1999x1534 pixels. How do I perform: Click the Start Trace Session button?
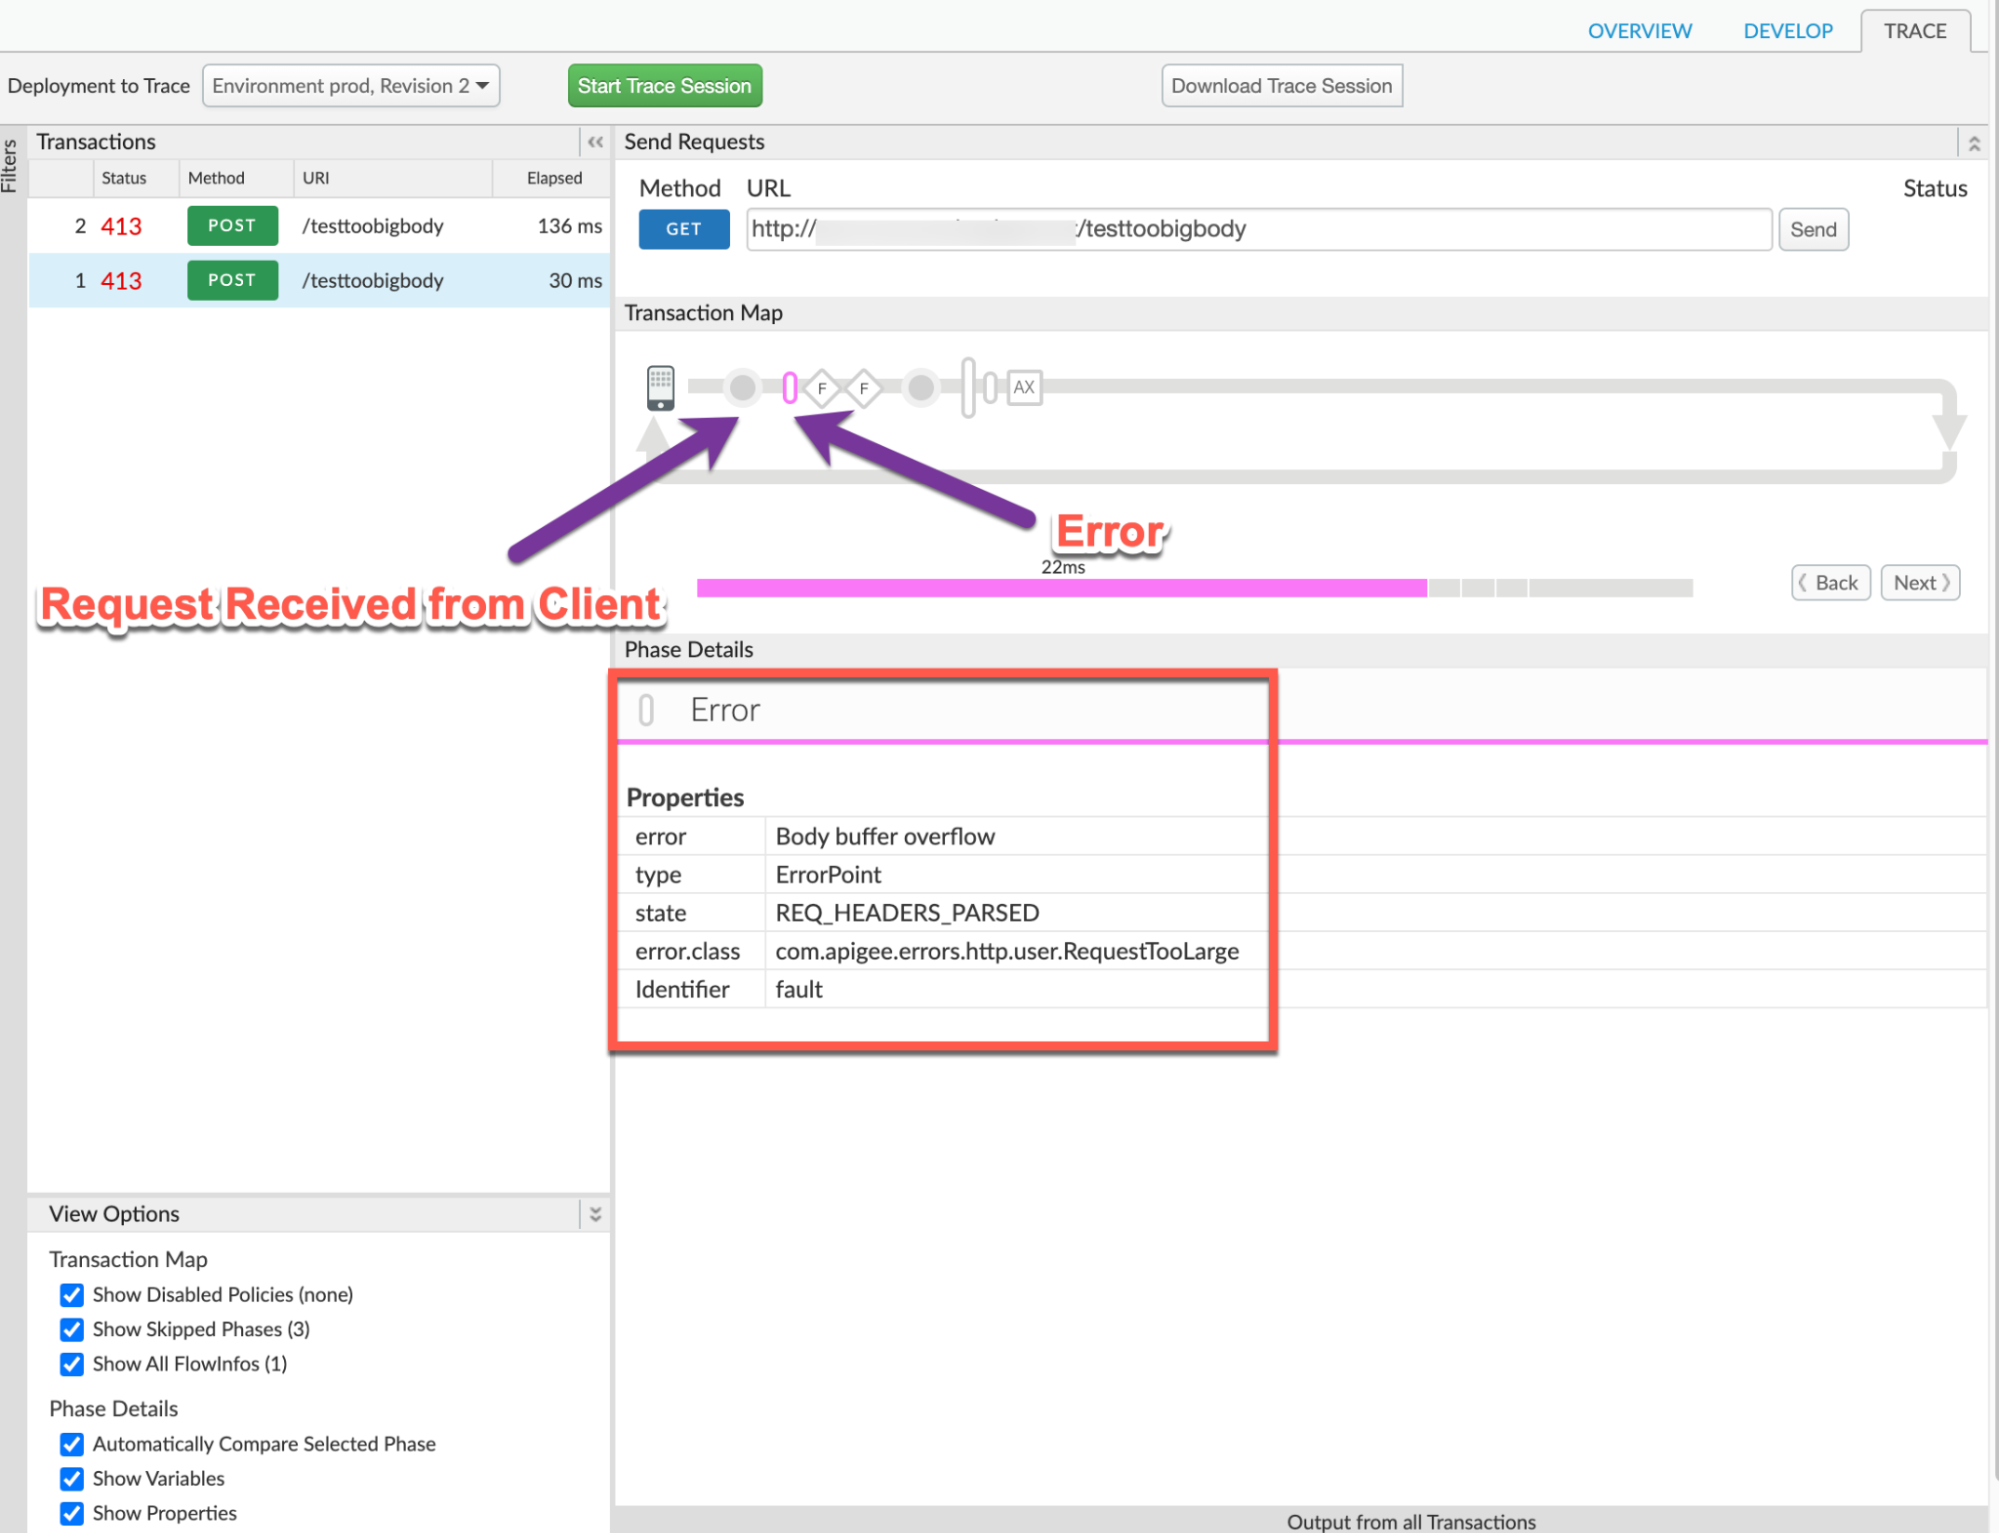pyautogui.click(x=664, y=86)
